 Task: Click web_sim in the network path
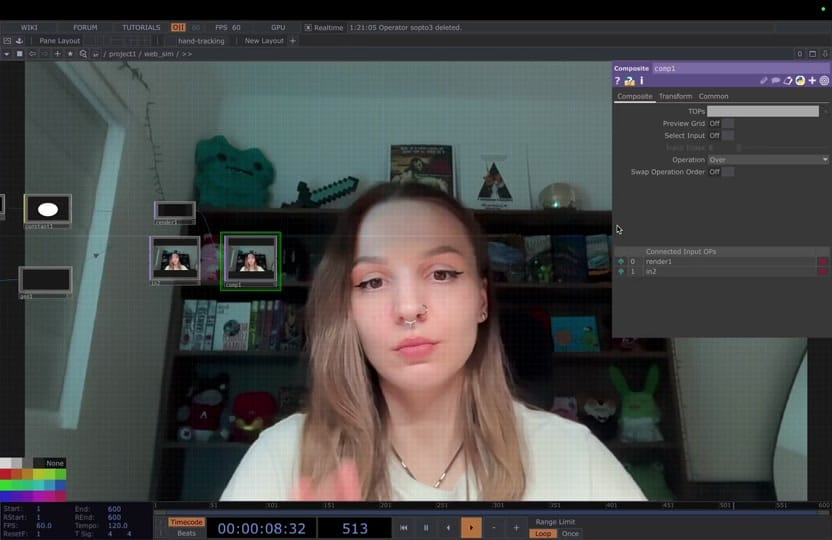pyautogui.click(x=159, y=54)
